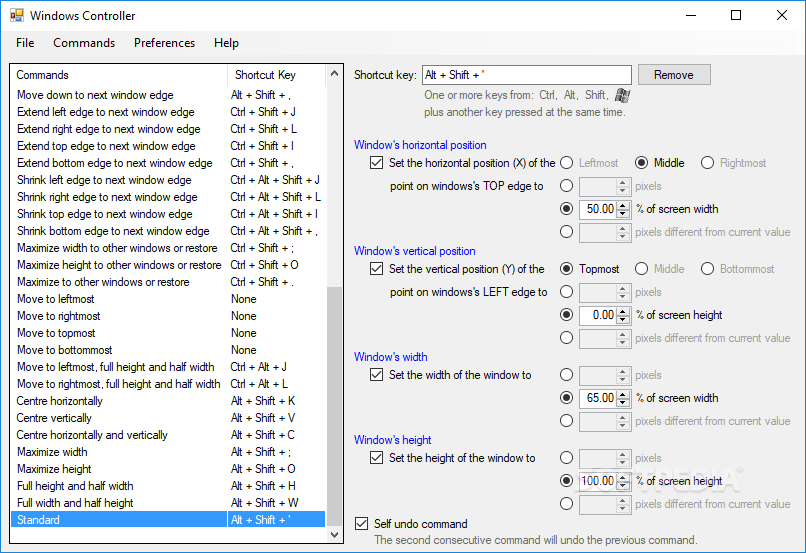Open the File menu
This screenshot has width=806, height=553.
(x=25, y=43)
